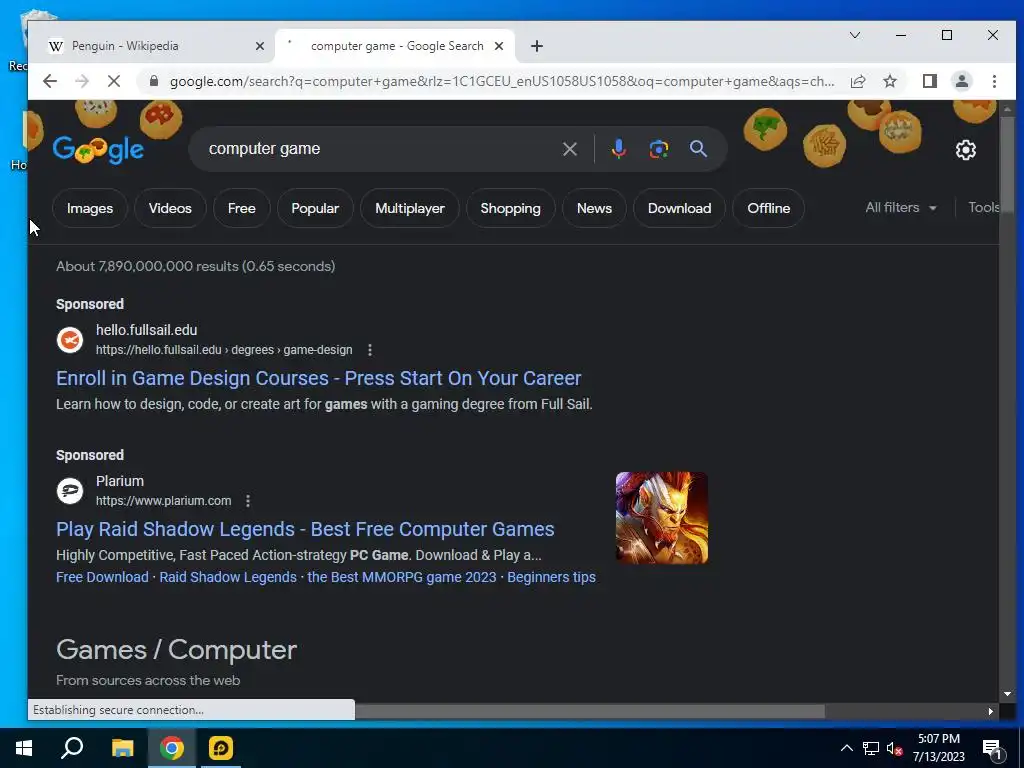
Task: Open the Windows Start menu
Action: [x=24, y=748]
